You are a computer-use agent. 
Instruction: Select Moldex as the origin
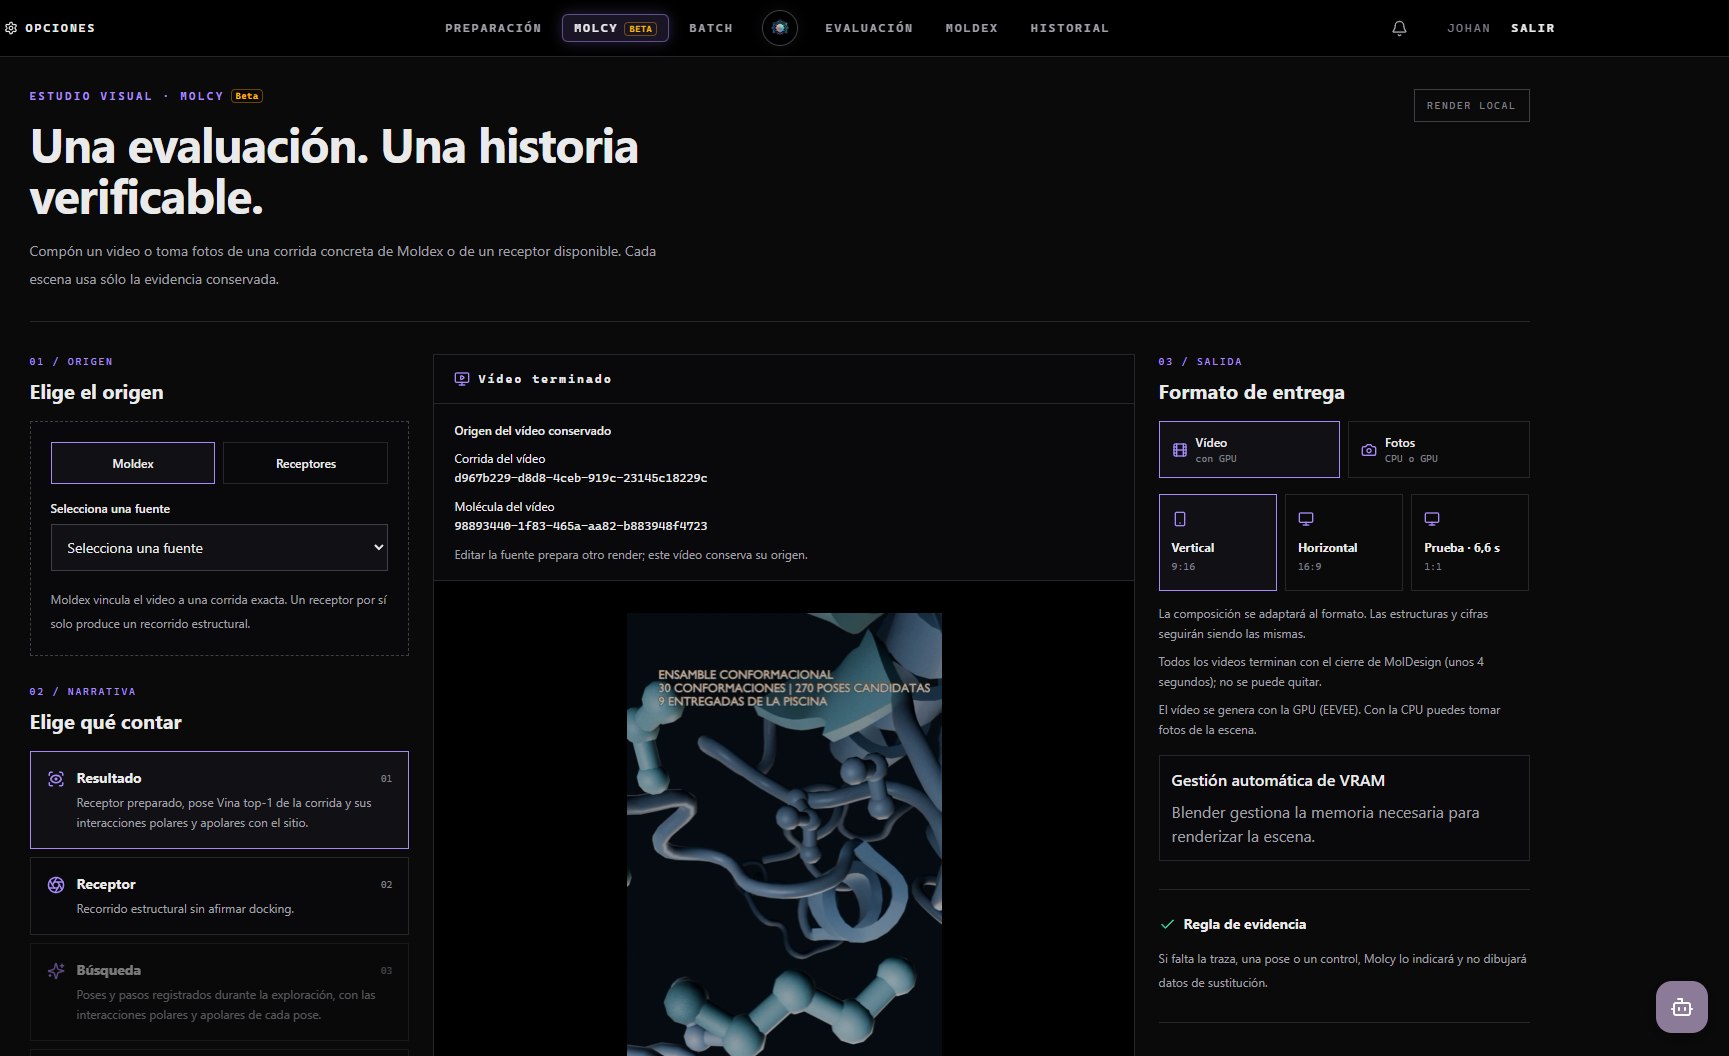[x=133, y=463]
